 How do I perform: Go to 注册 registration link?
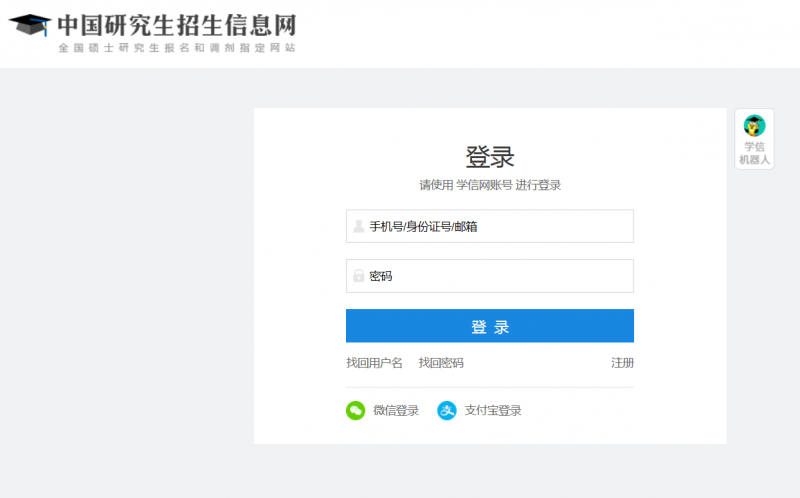[x=622, y=363]
